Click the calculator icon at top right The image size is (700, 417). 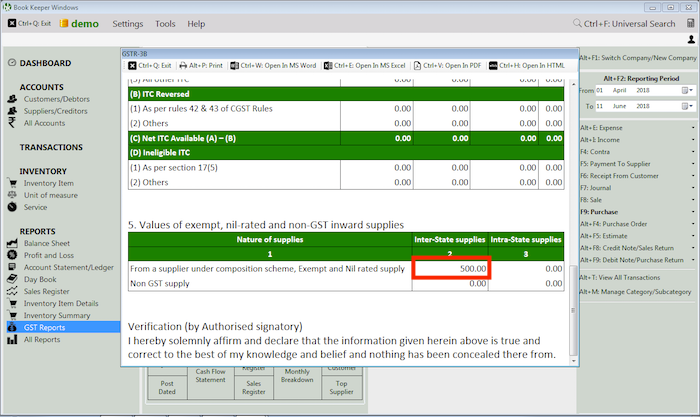(691, 23)
